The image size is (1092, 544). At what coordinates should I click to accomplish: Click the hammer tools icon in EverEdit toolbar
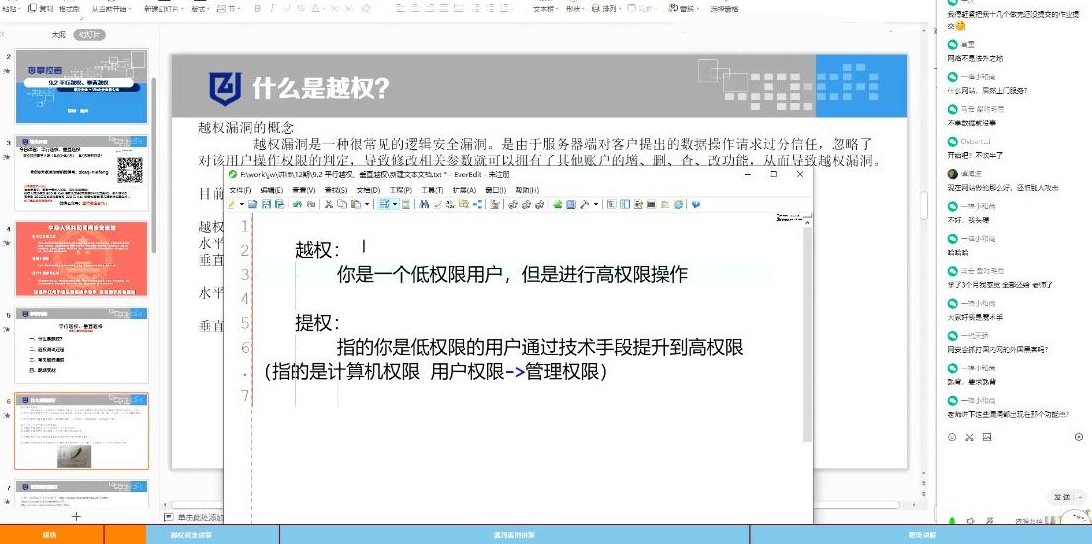pyautogui.click(x=585, y=204)
